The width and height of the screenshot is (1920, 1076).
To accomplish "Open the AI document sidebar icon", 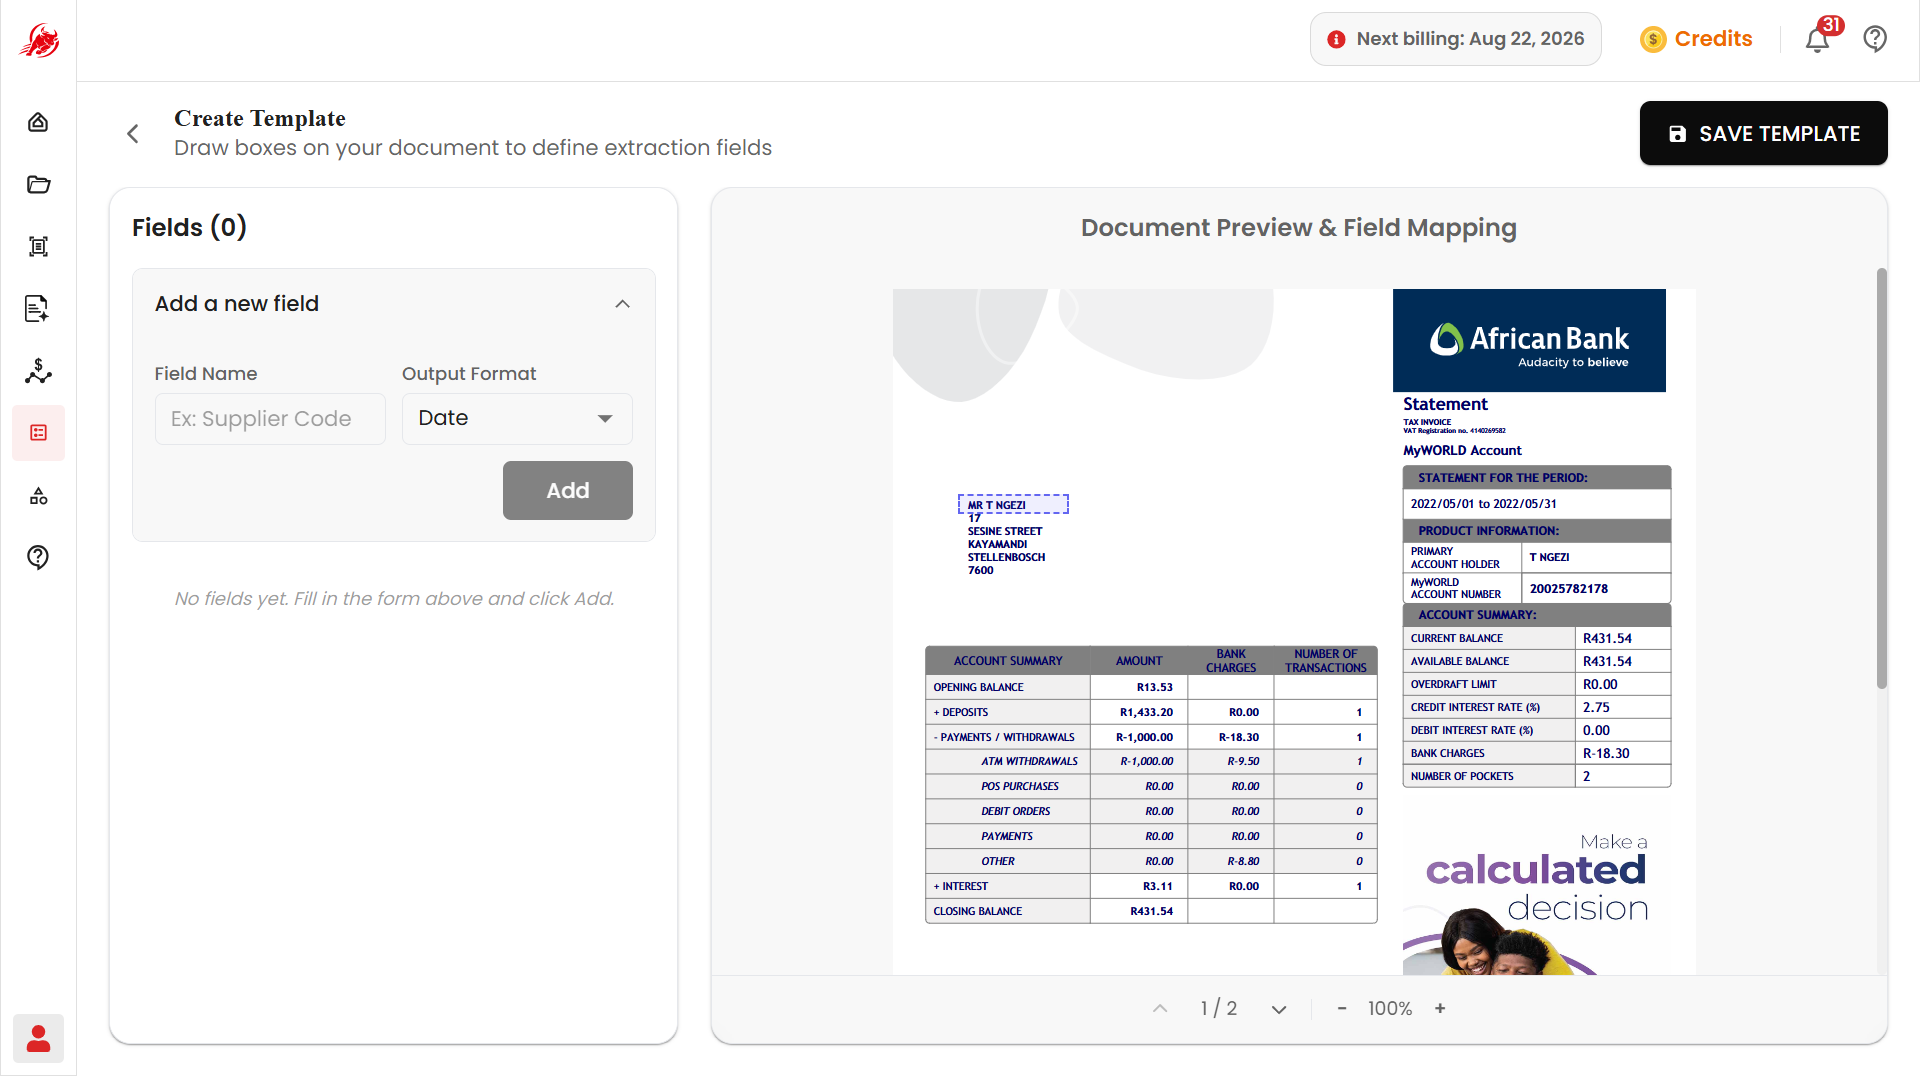I will tap(38, 309).
